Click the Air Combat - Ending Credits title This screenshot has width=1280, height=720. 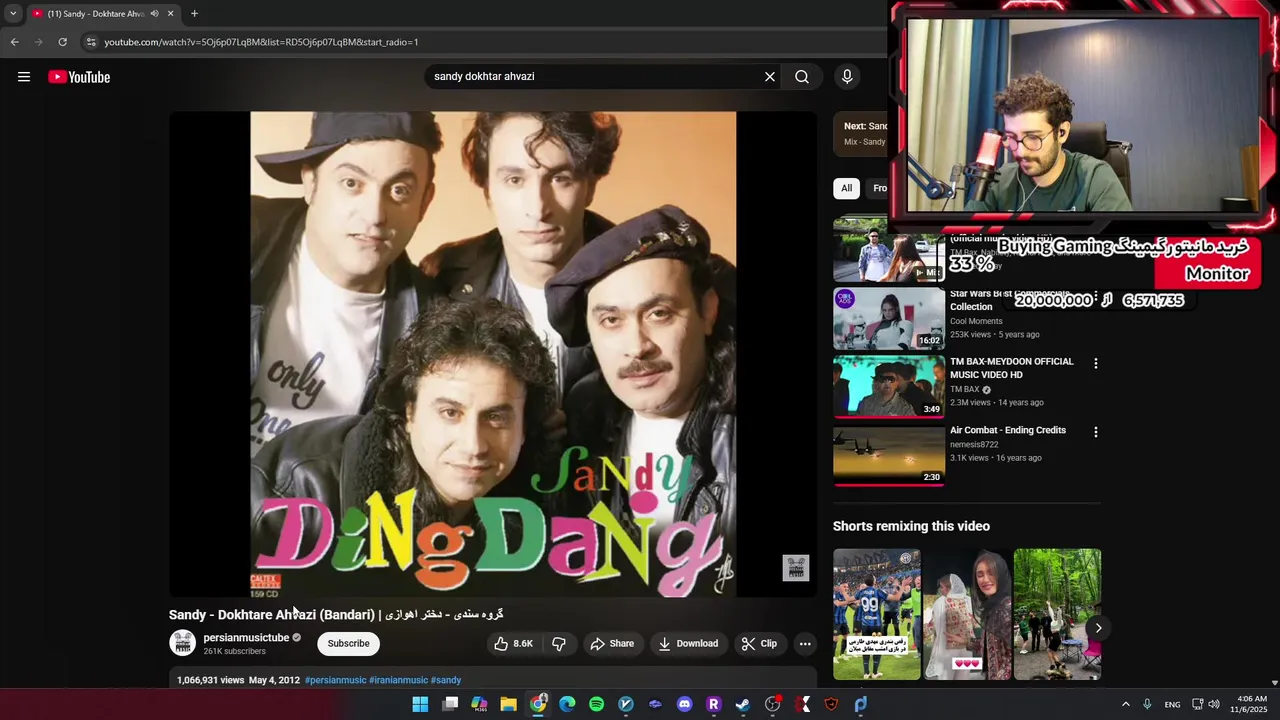click(x=1008, y=430)
